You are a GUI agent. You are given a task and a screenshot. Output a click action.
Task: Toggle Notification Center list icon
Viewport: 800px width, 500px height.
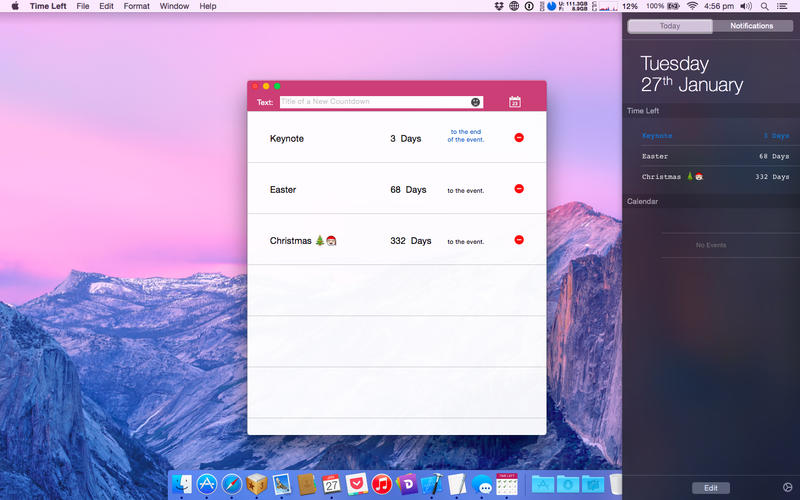[782, 6]
